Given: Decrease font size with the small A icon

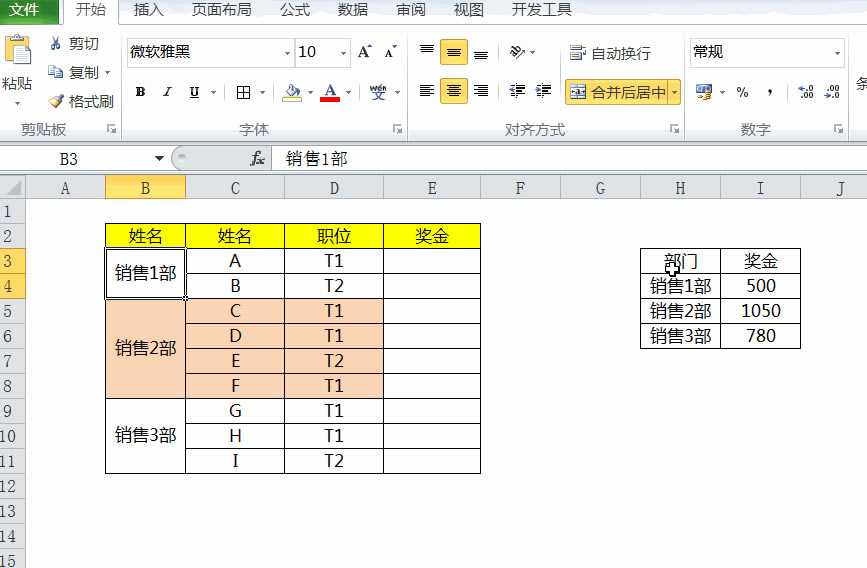Looking at the screenshot, I should [x=390, y=52].
